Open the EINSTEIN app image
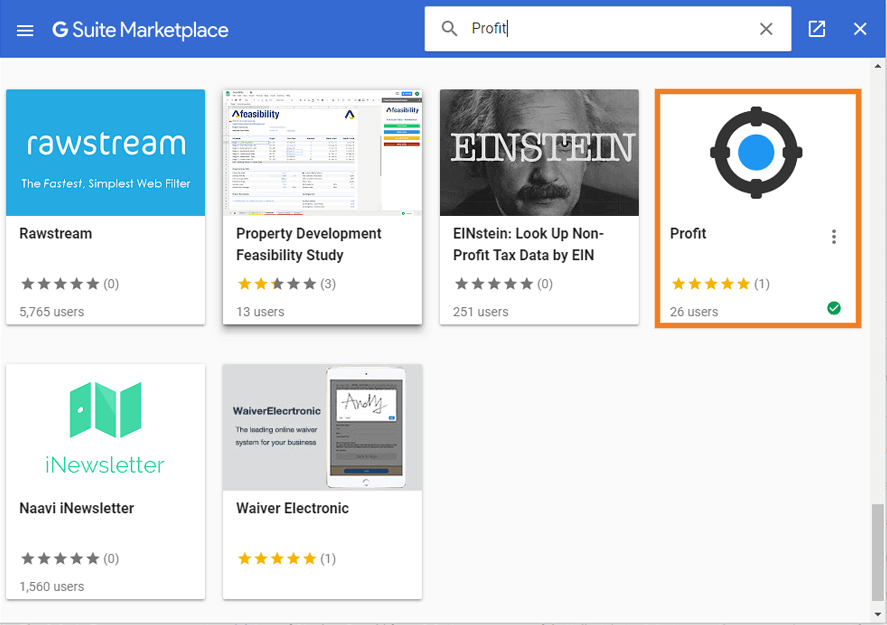This screenshot has width=887, height=625. coord(539,153)
